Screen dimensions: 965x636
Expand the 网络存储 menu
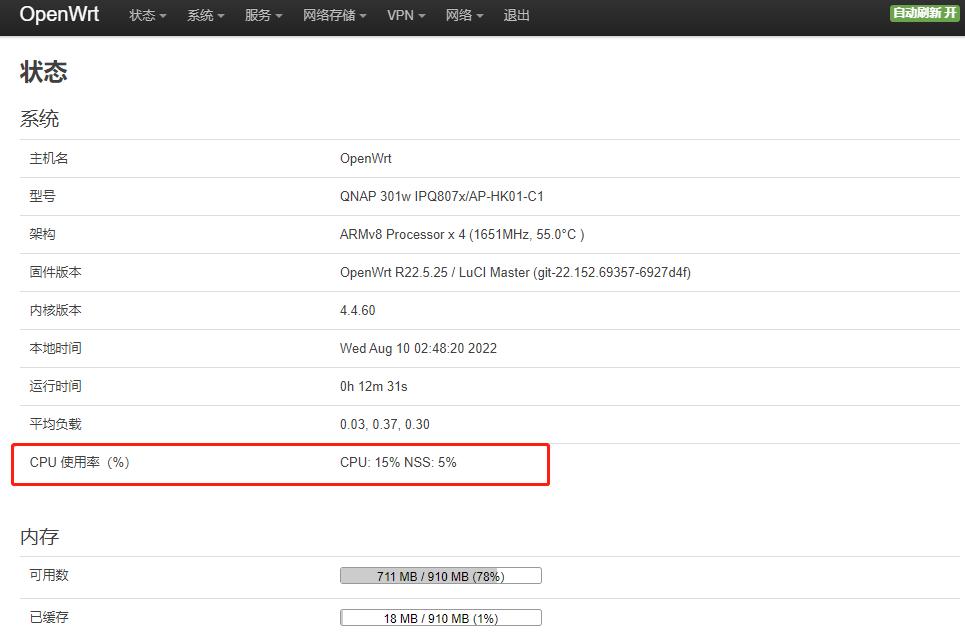(334, 15)
